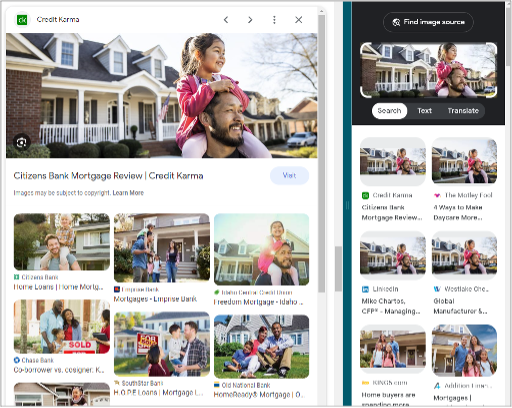
Task: Select Old National Bank HomeReady Mortgage result
Action: point(262,347)
